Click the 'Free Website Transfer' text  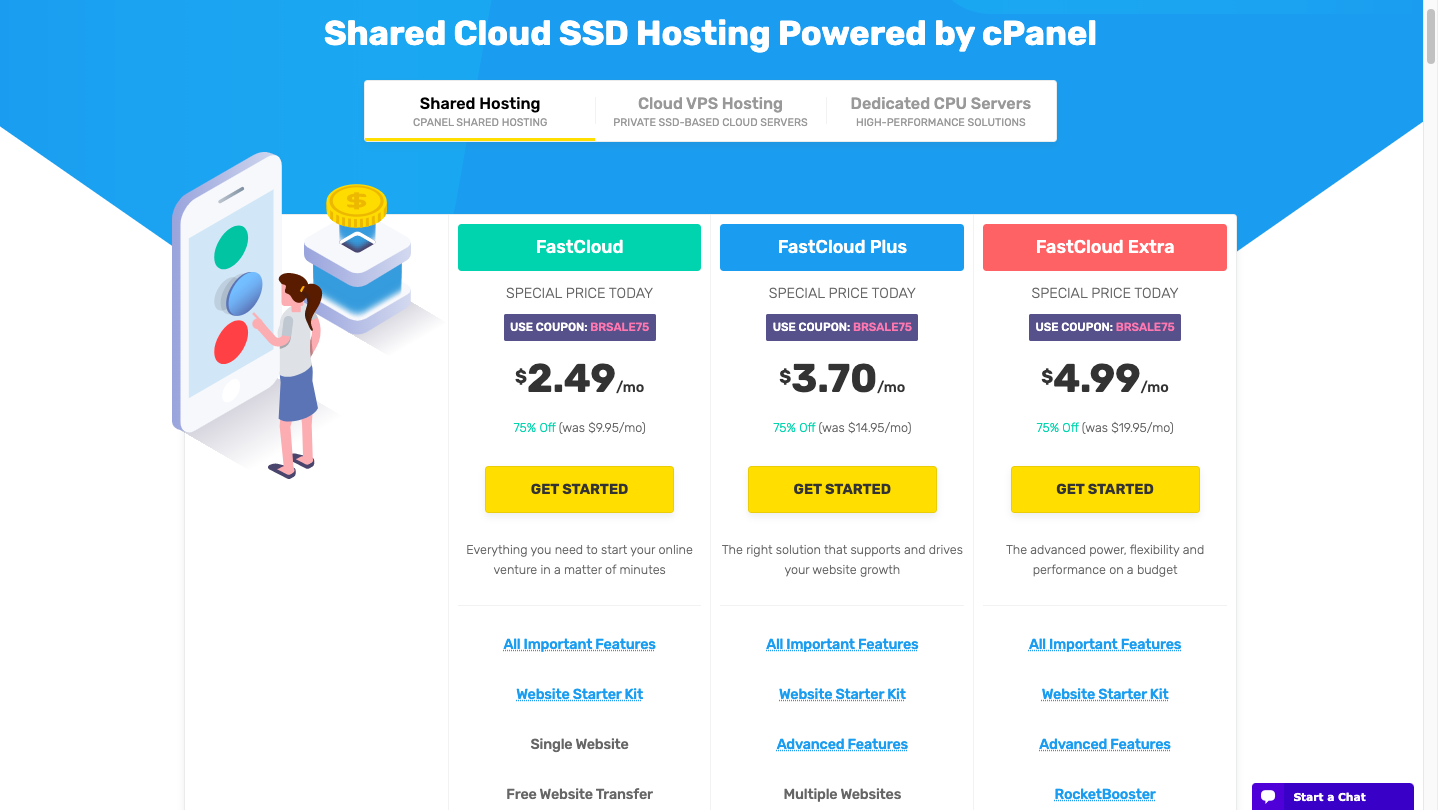pyautogui.click(x=579, y=794)
